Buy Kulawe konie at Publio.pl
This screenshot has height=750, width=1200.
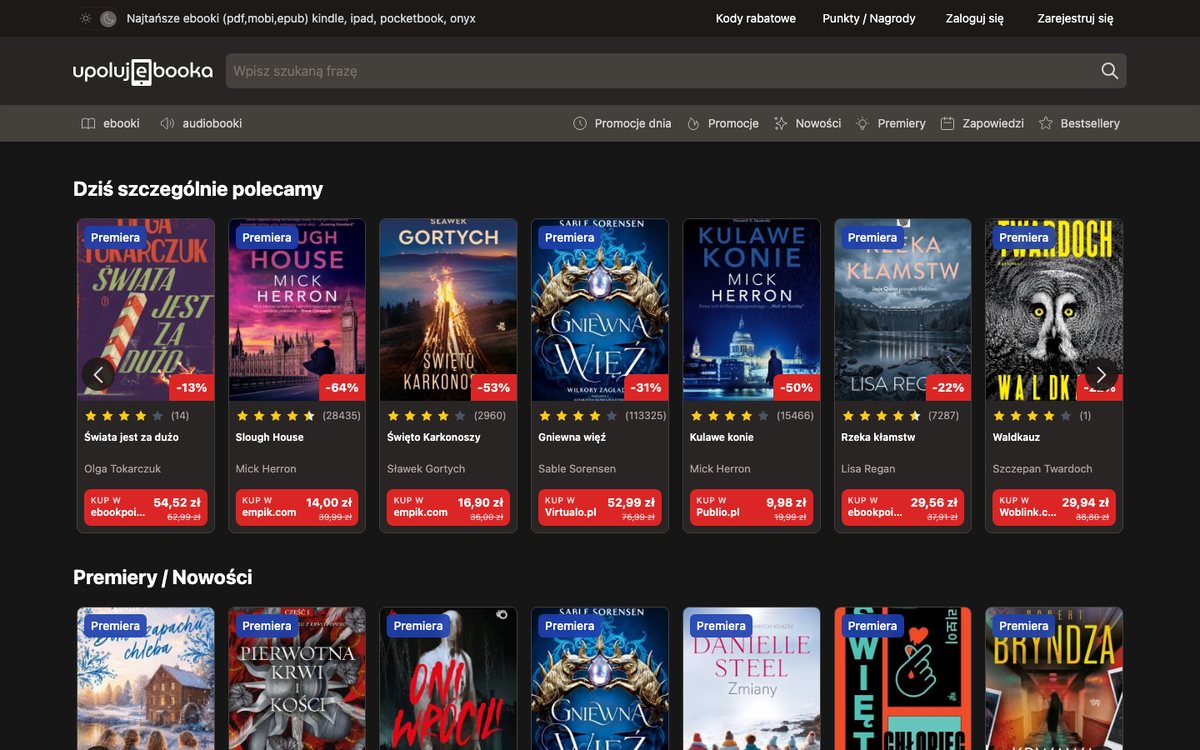pos(751,508)
